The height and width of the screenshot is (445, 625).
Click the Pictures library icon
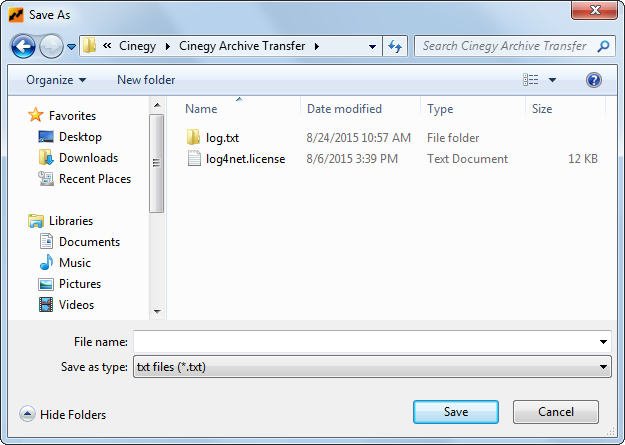(x=46, y=284)
